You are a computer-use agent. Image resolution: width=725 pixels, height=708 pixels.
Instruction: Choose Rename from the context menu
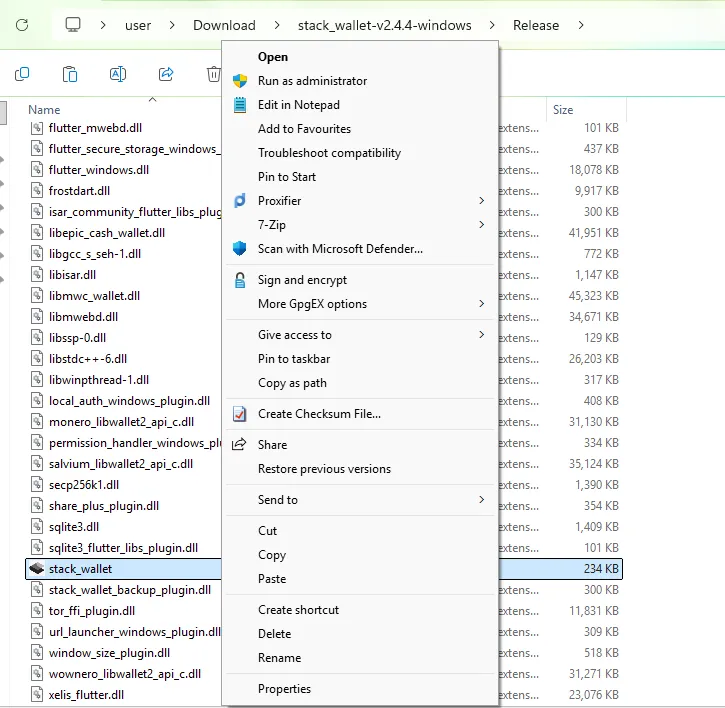point(360,658)
